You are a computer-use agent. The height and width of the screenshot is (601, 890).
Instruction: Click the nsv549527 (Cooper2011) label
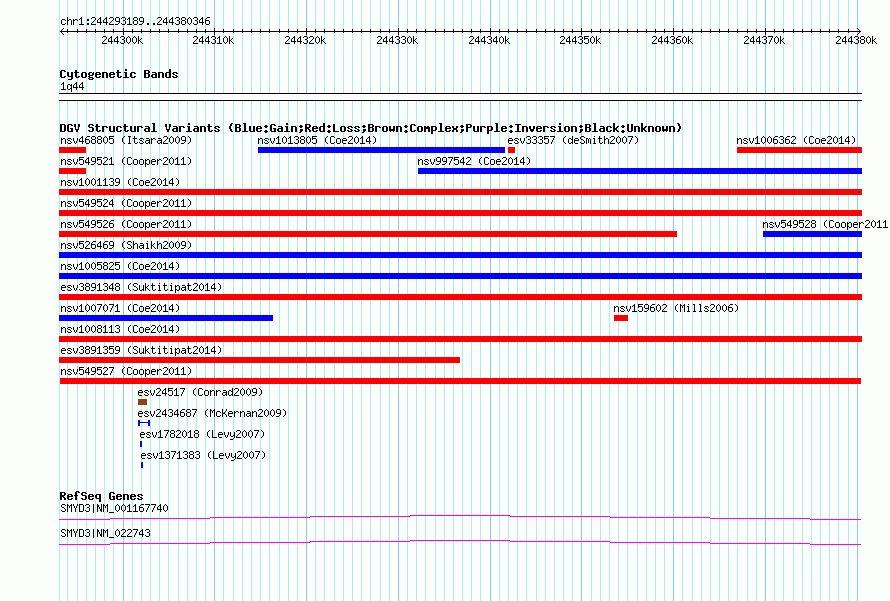126,371
